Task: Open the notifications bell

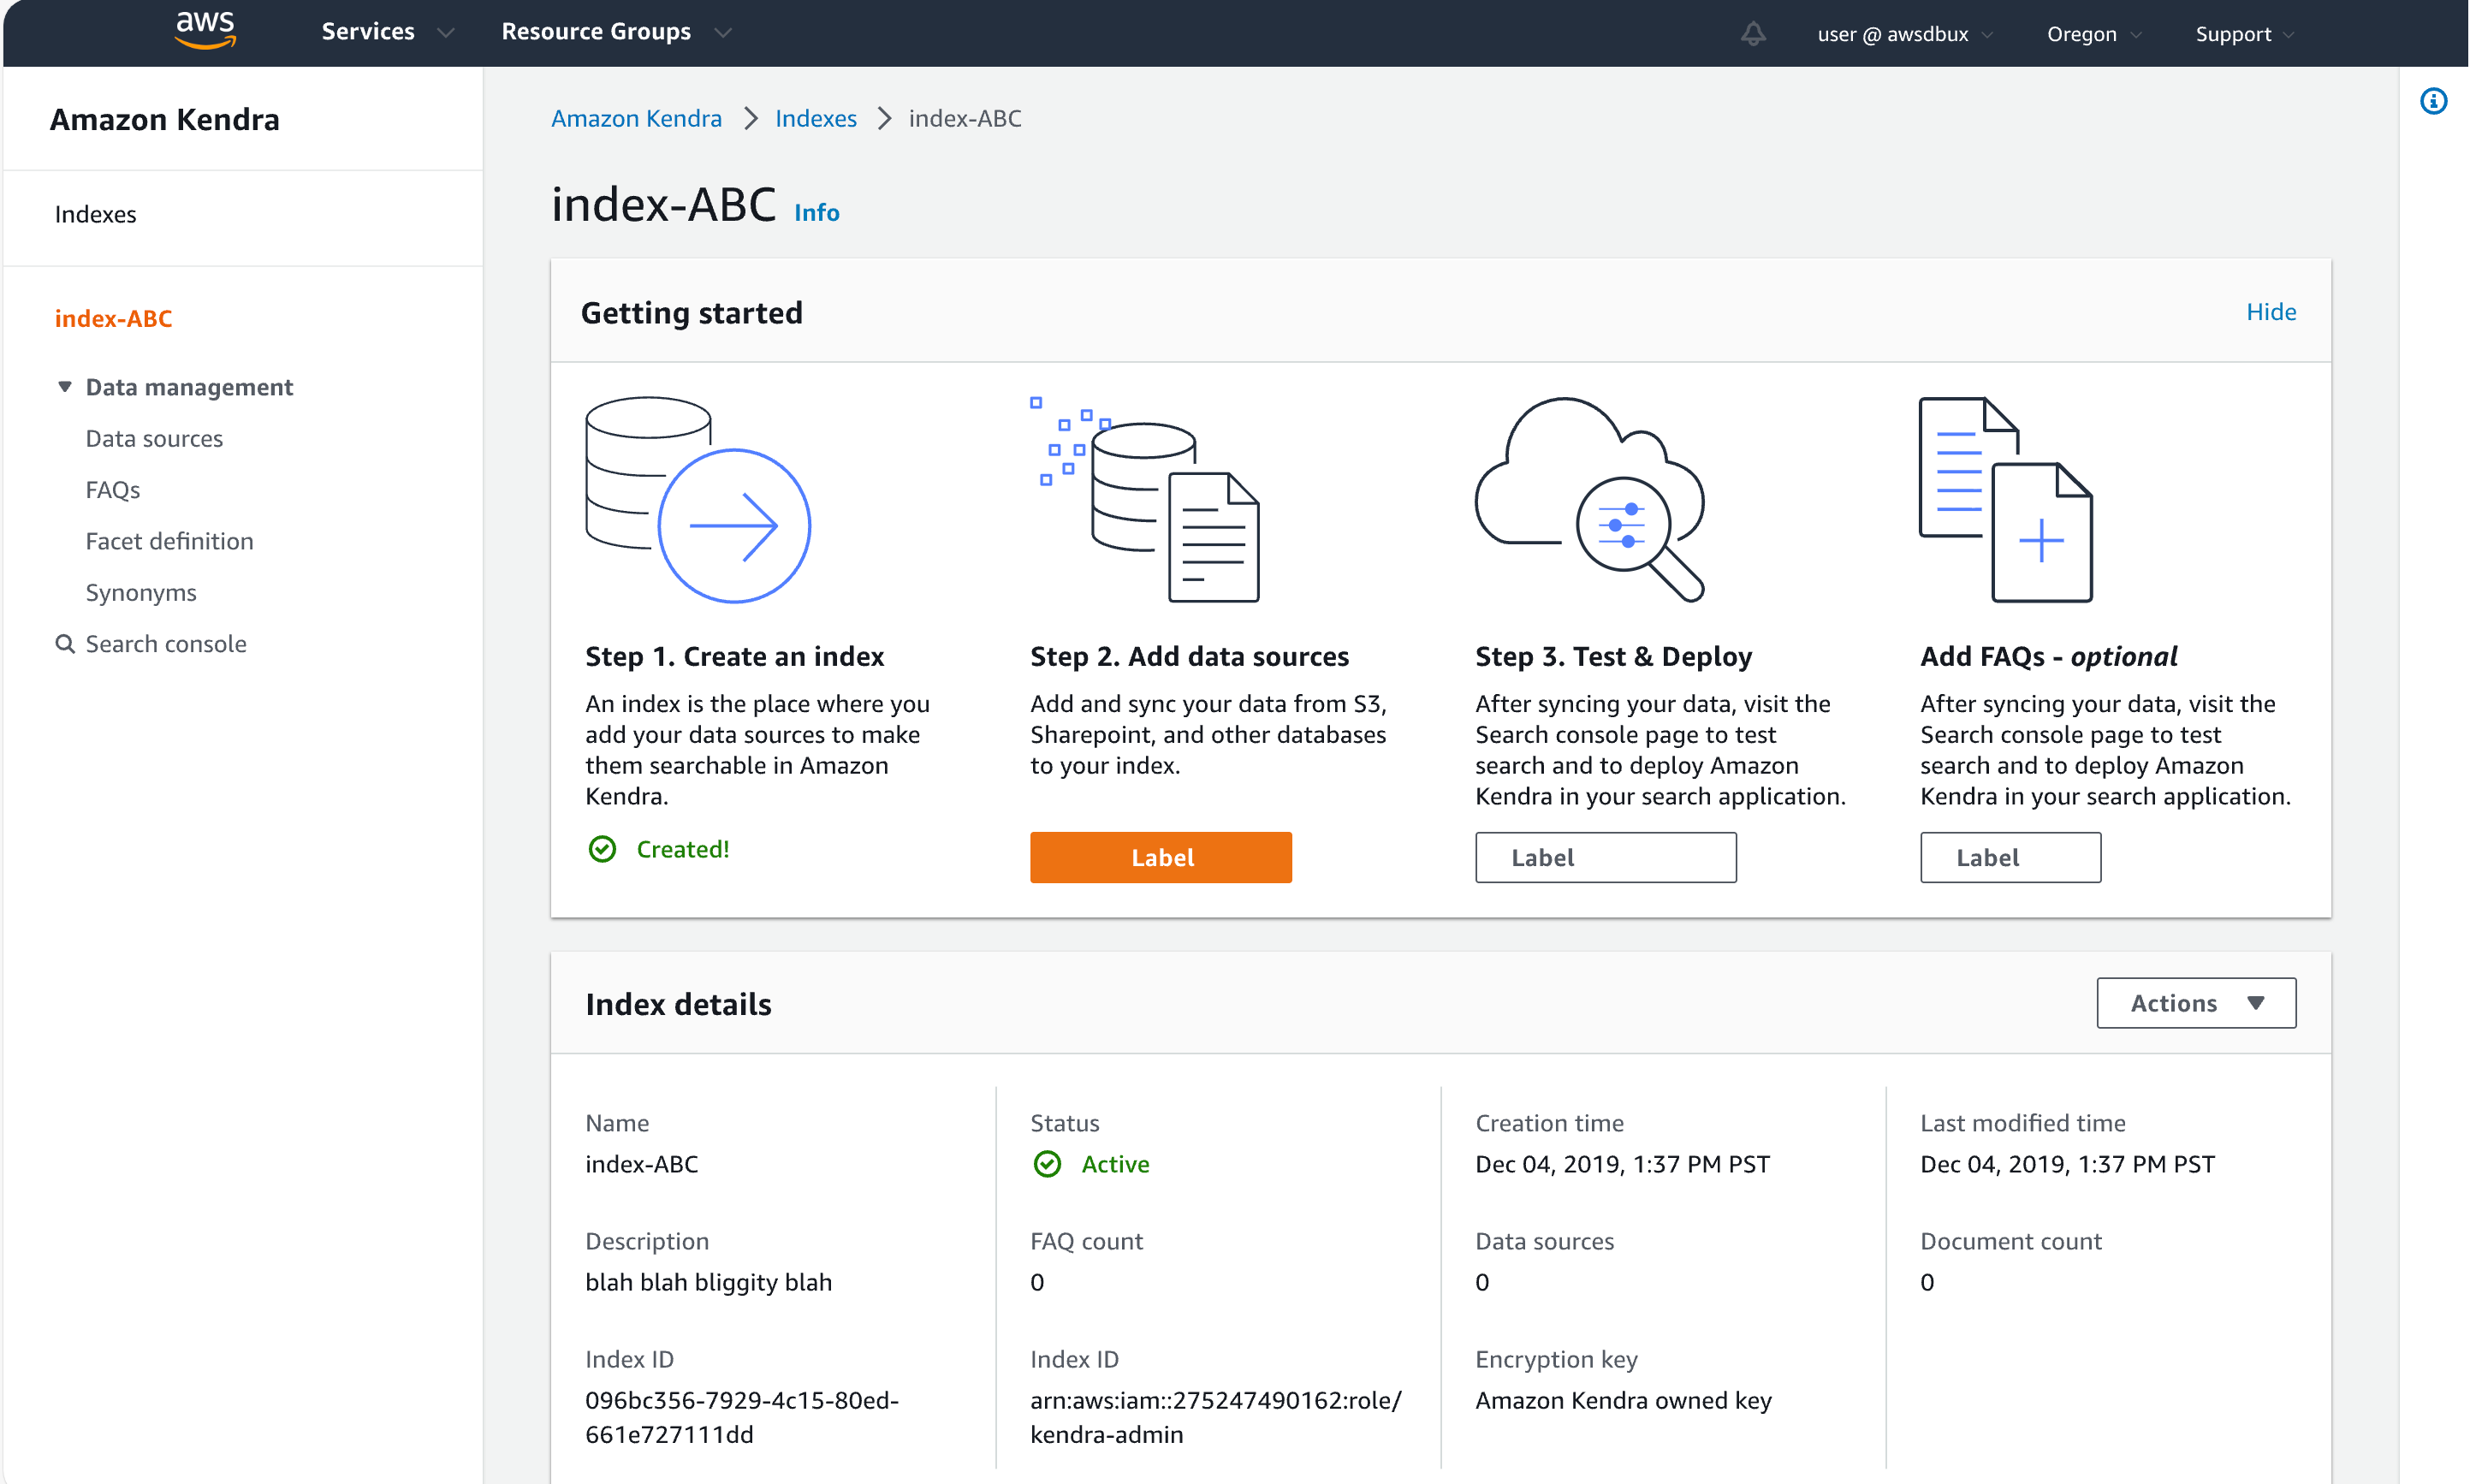Action: pyautogui.click(x=1752, y=33)
